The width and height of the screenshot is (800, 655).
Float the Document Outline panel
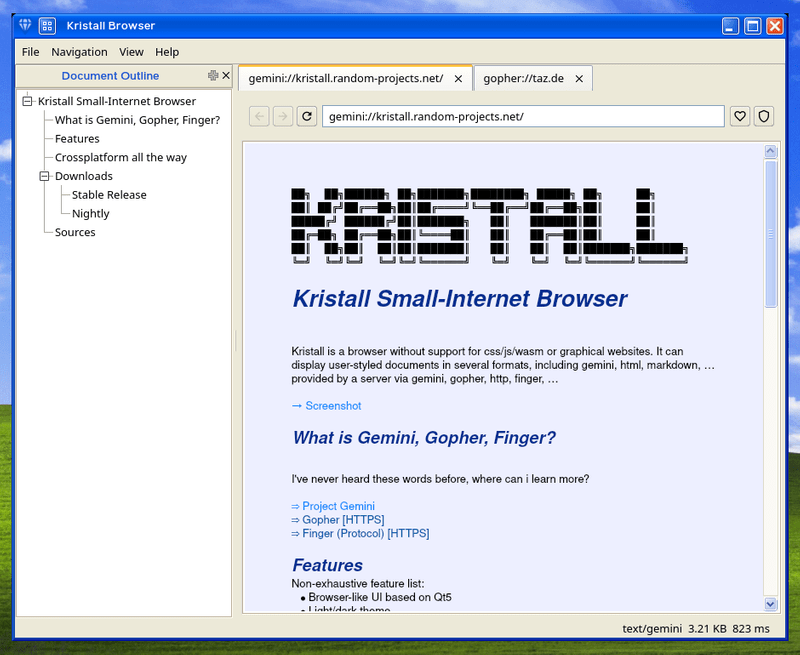click(x=213, y=75)
